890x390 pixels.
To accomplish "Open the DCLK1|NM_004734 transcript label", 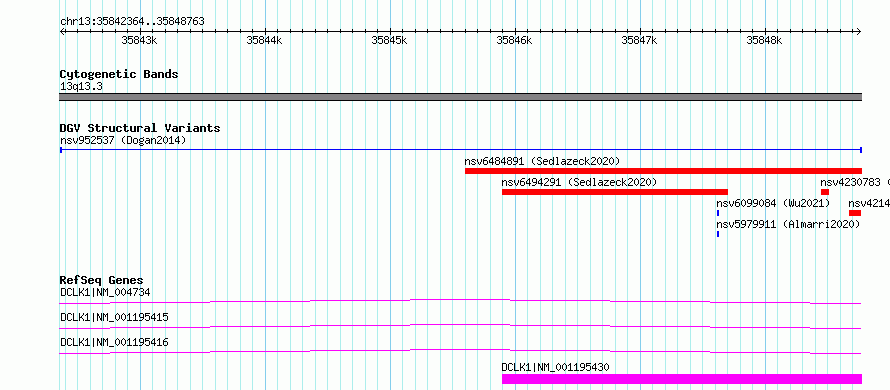I will [x=105, y=292].
